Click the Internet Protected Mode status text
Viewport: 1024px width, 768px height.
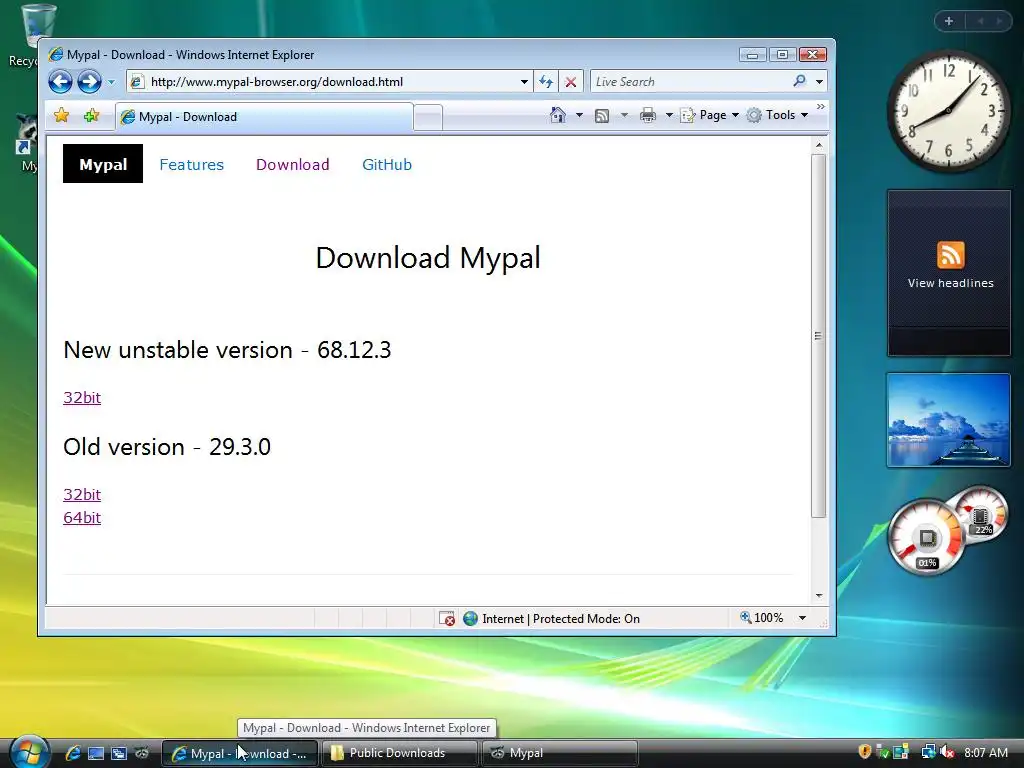tap(560, 618)
